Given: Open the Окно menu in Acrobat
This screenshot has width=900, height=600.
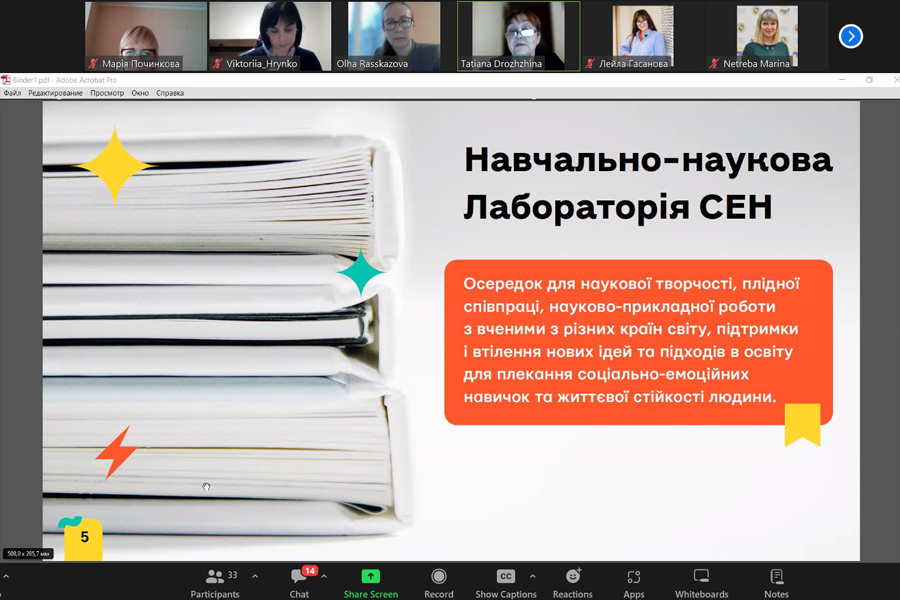Looking at the screenshot, I should coord(140,93).
